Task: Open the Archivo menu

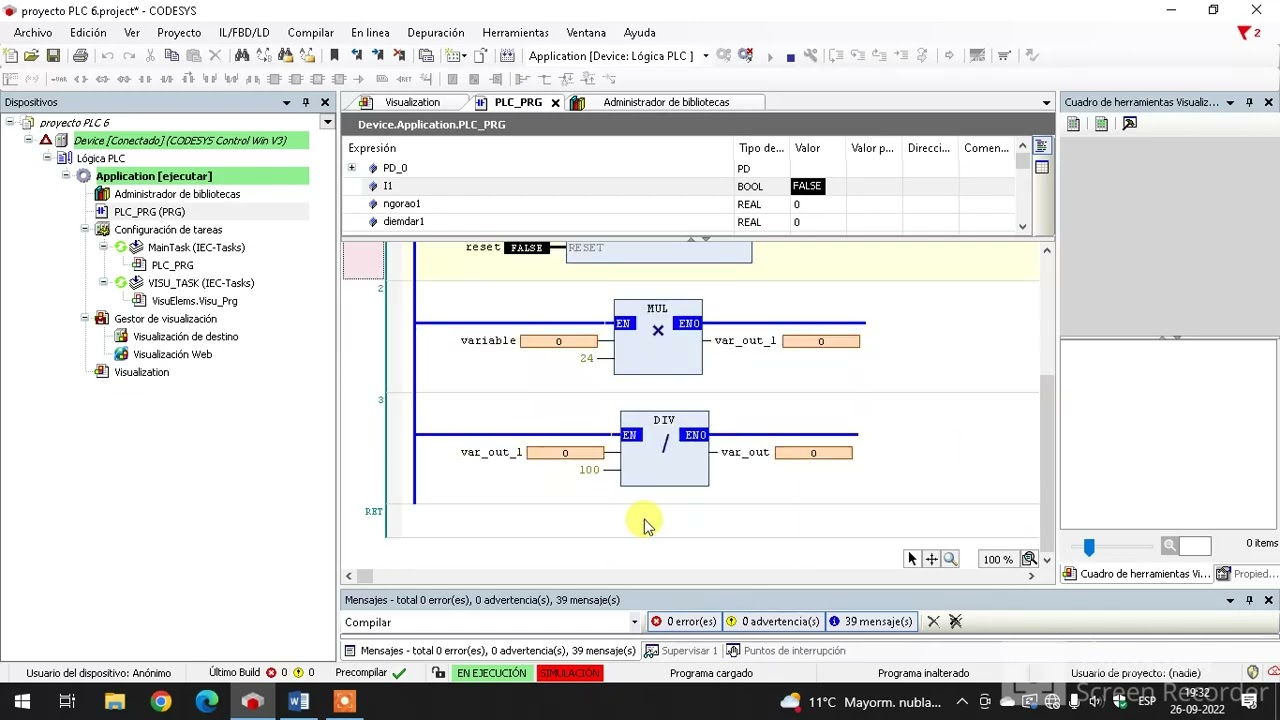Action: click(x=33, y=33)
